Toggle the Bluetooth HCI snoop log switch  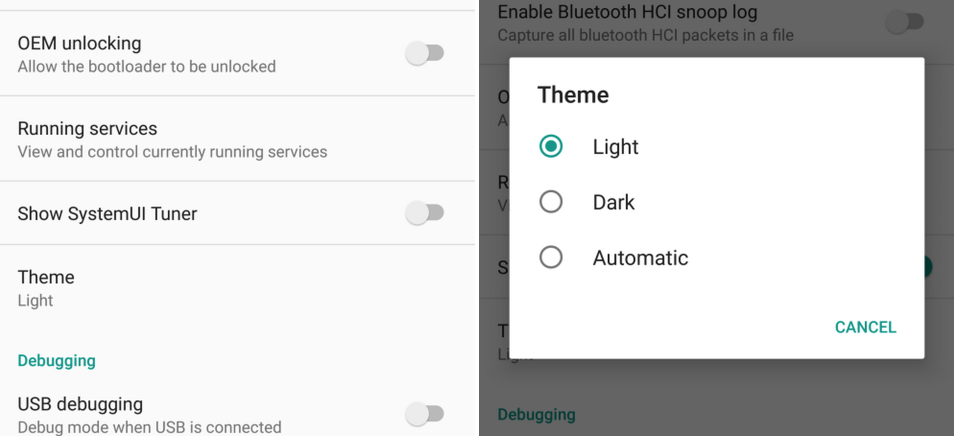pos(904,21)
